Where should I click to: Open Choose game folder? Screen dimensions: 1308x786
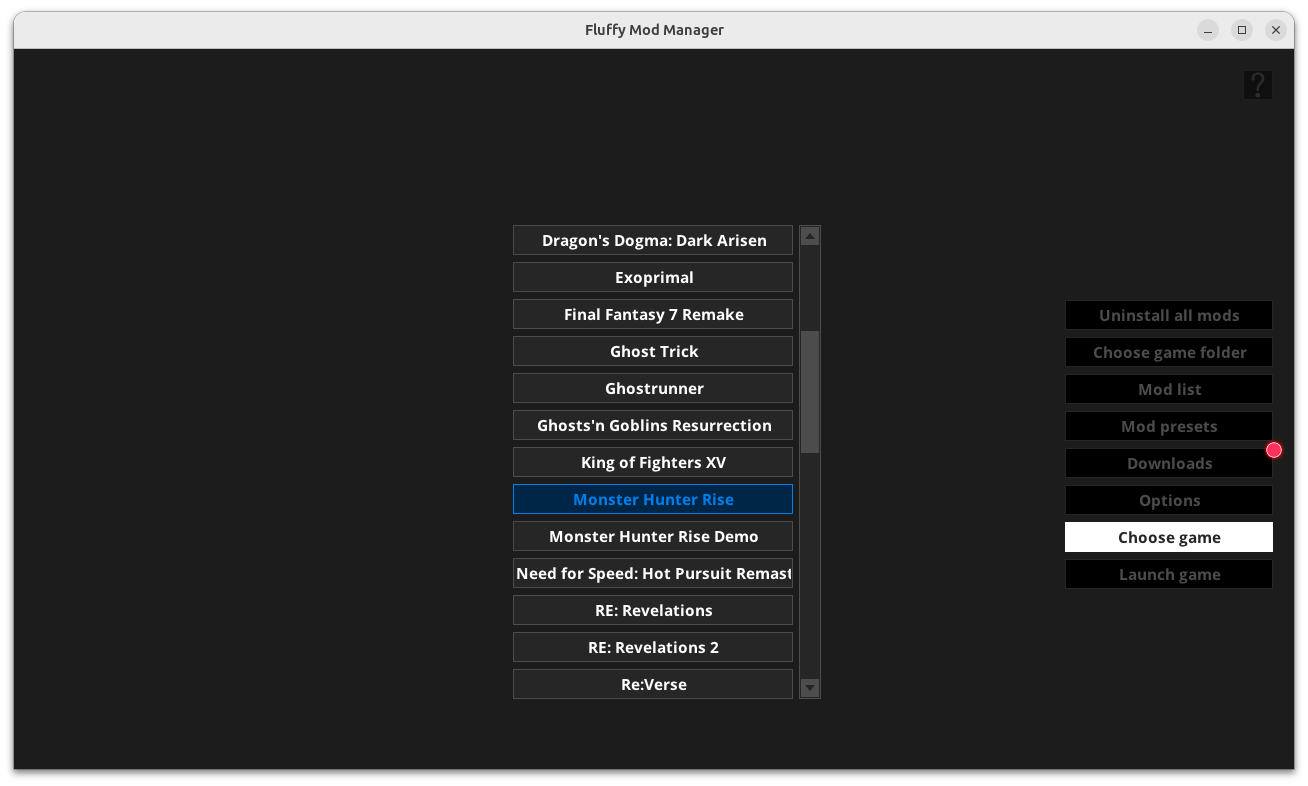click(1169, 352)
